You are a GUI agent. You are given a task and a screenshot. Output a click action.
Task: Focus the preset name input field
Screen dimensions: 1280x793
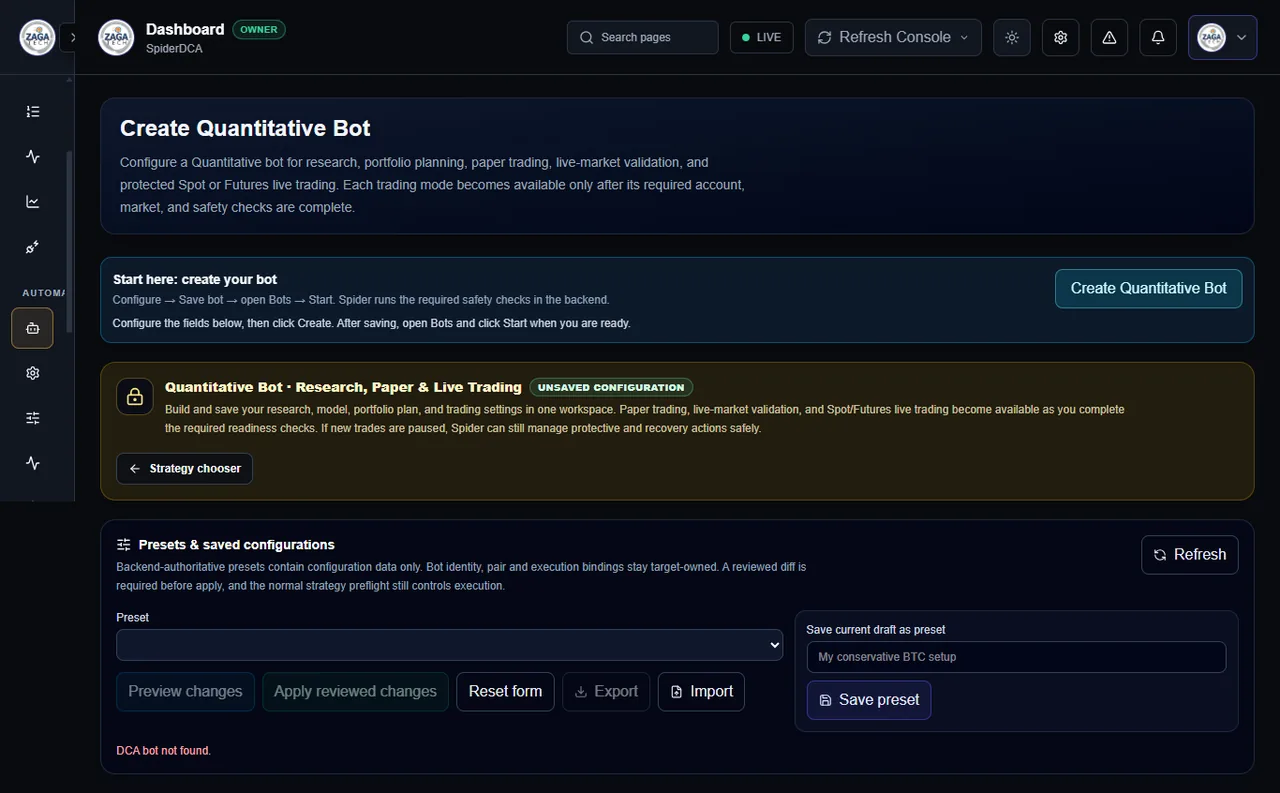coord(1016,657)
